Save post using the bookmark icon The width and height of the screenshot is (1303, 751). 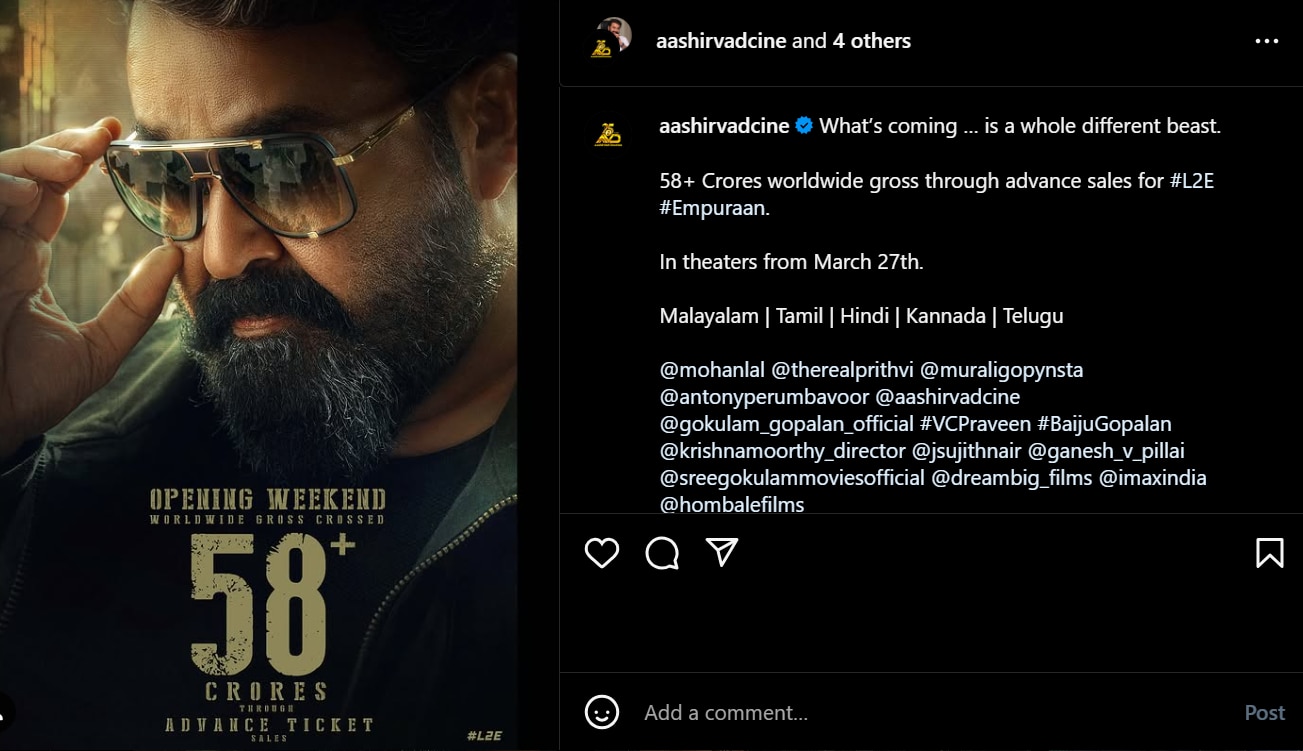tap(1269, 553)
